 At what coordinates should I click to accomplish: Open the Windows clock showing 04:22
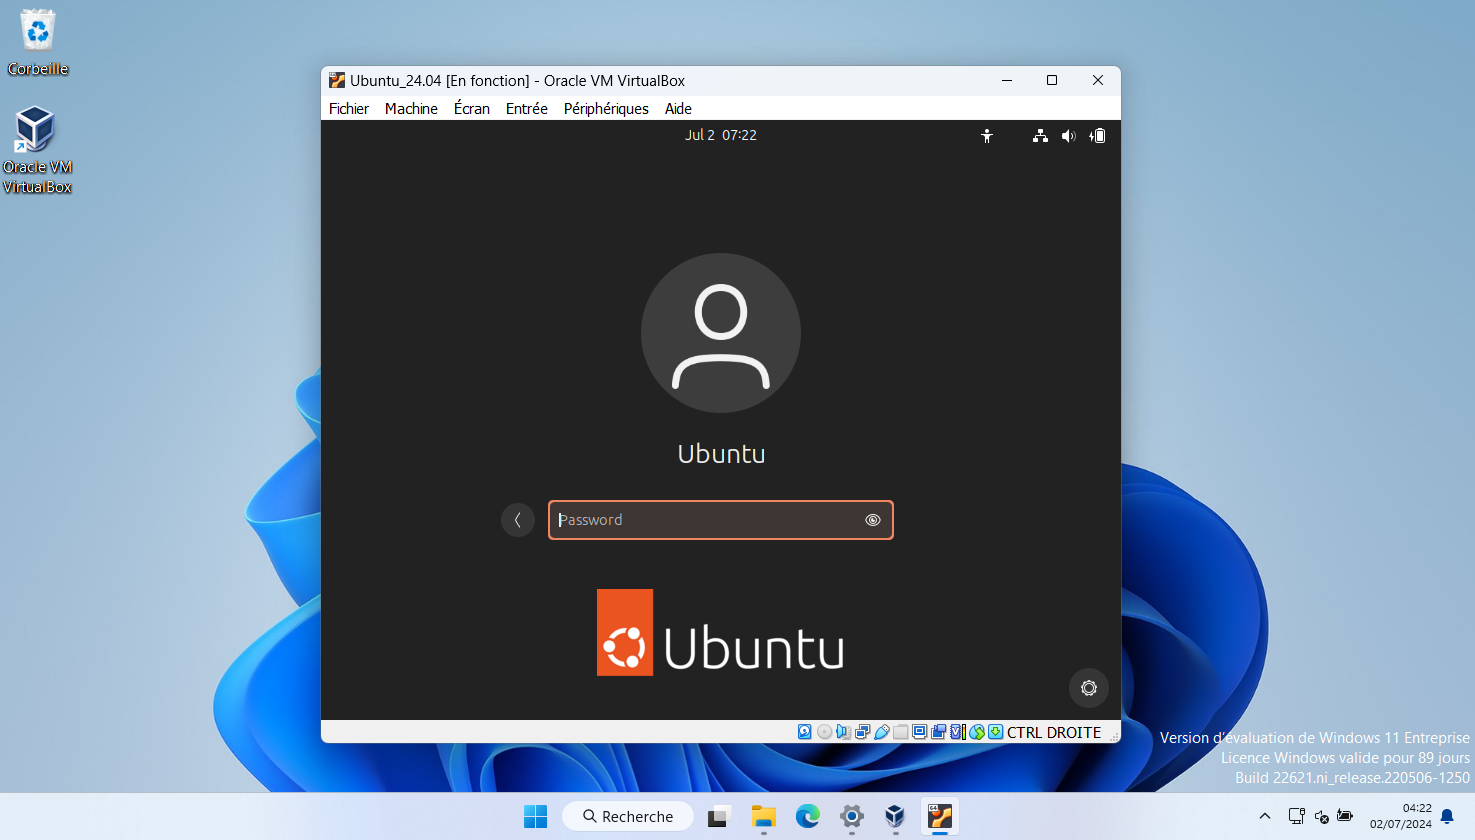click(1401, 816)
